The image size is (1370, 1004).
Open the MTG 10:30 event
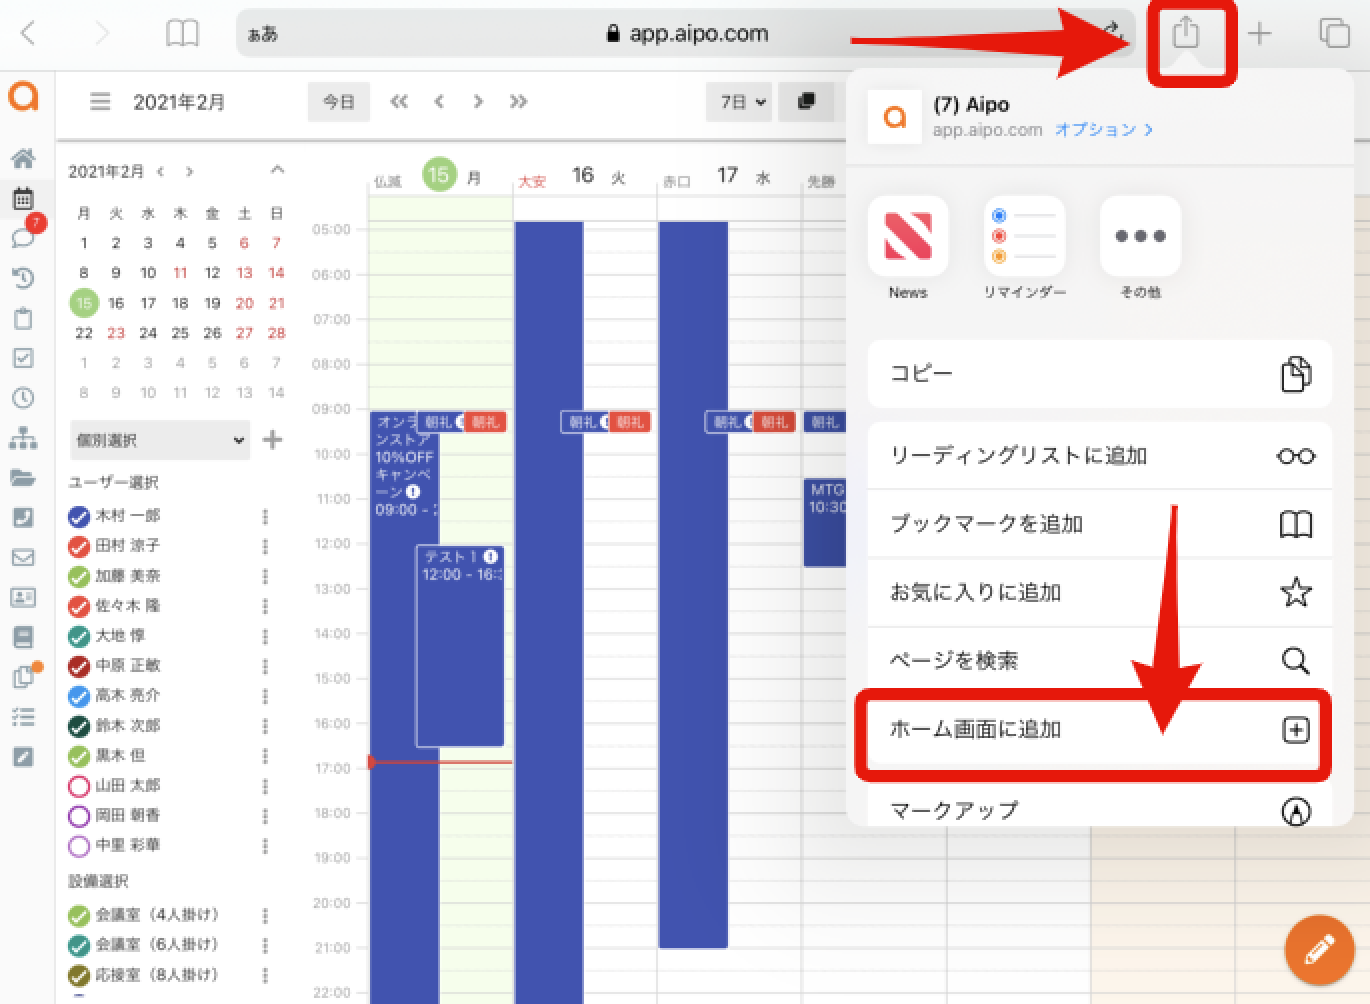[x=825, y=522]
